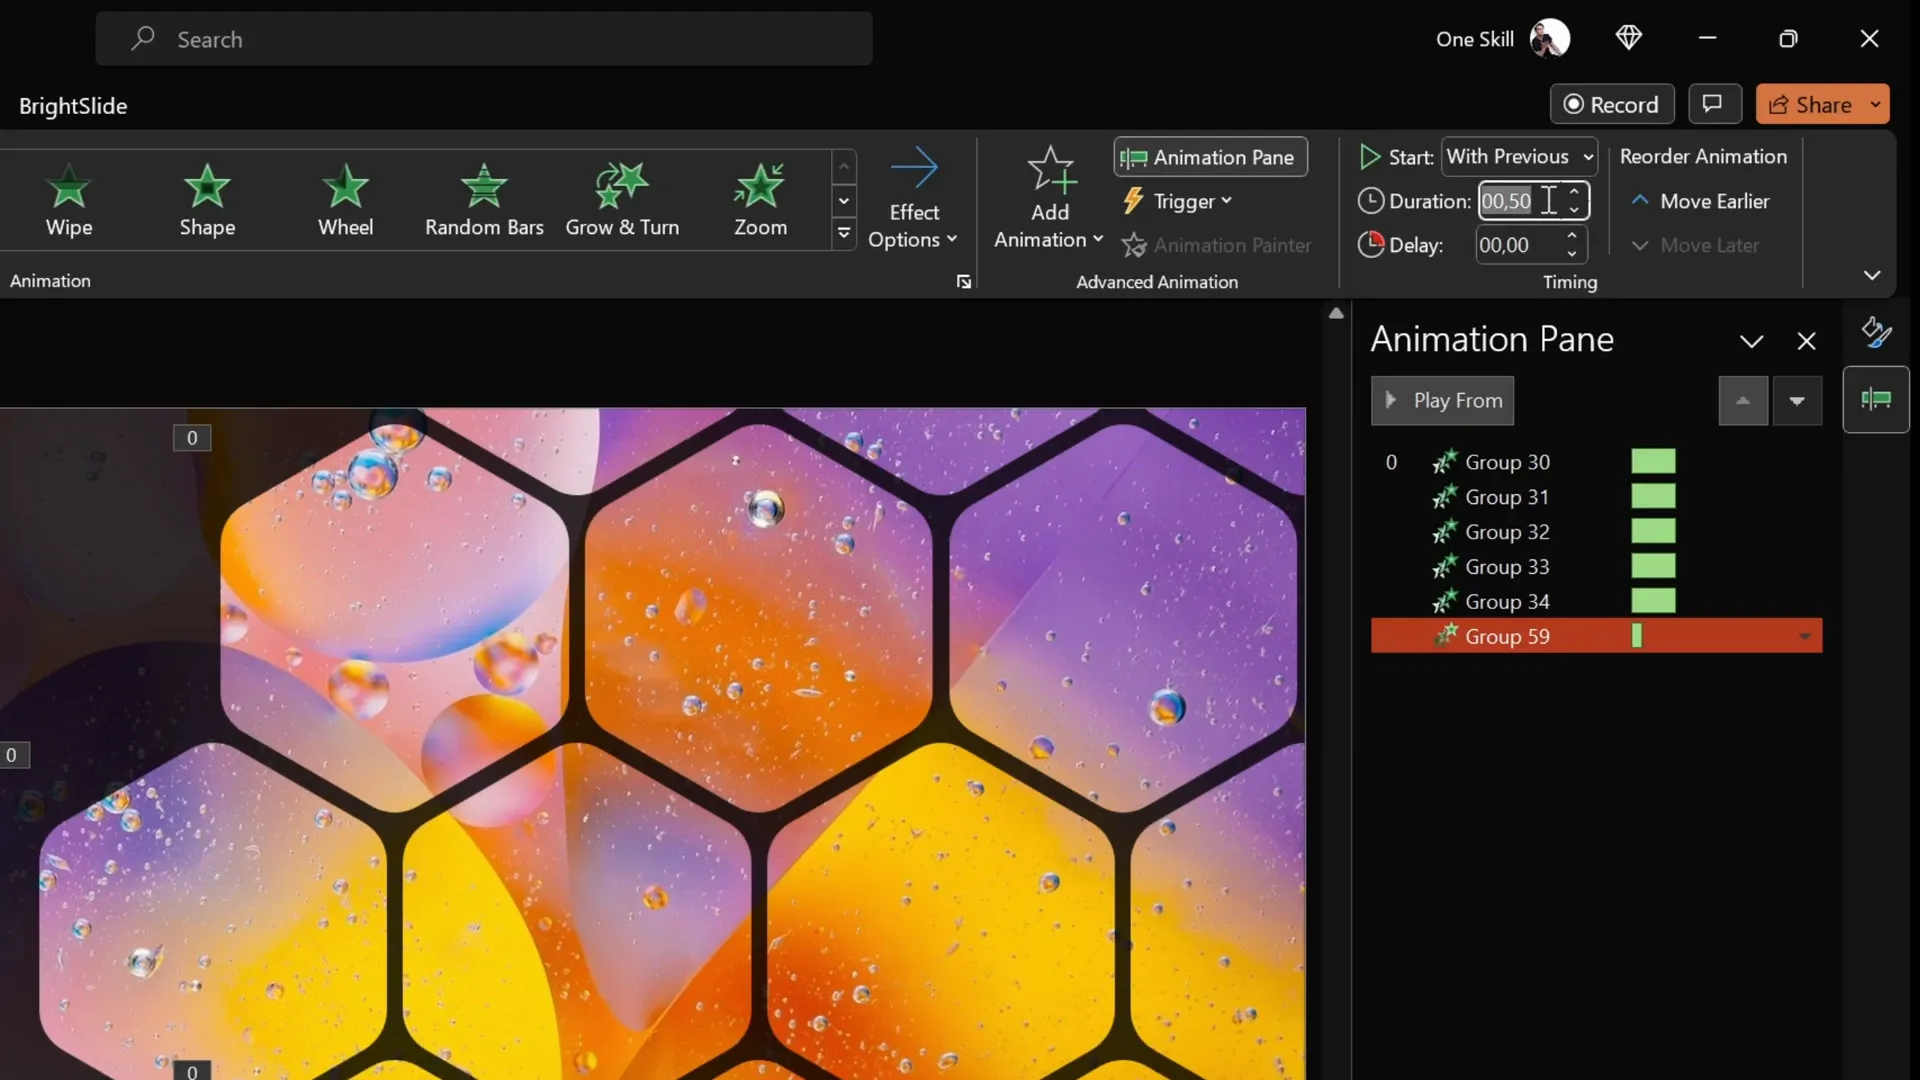Apply the Random Bars animation effect
The width and height of the screenshot is (1920, 1080).
(484, 200)
